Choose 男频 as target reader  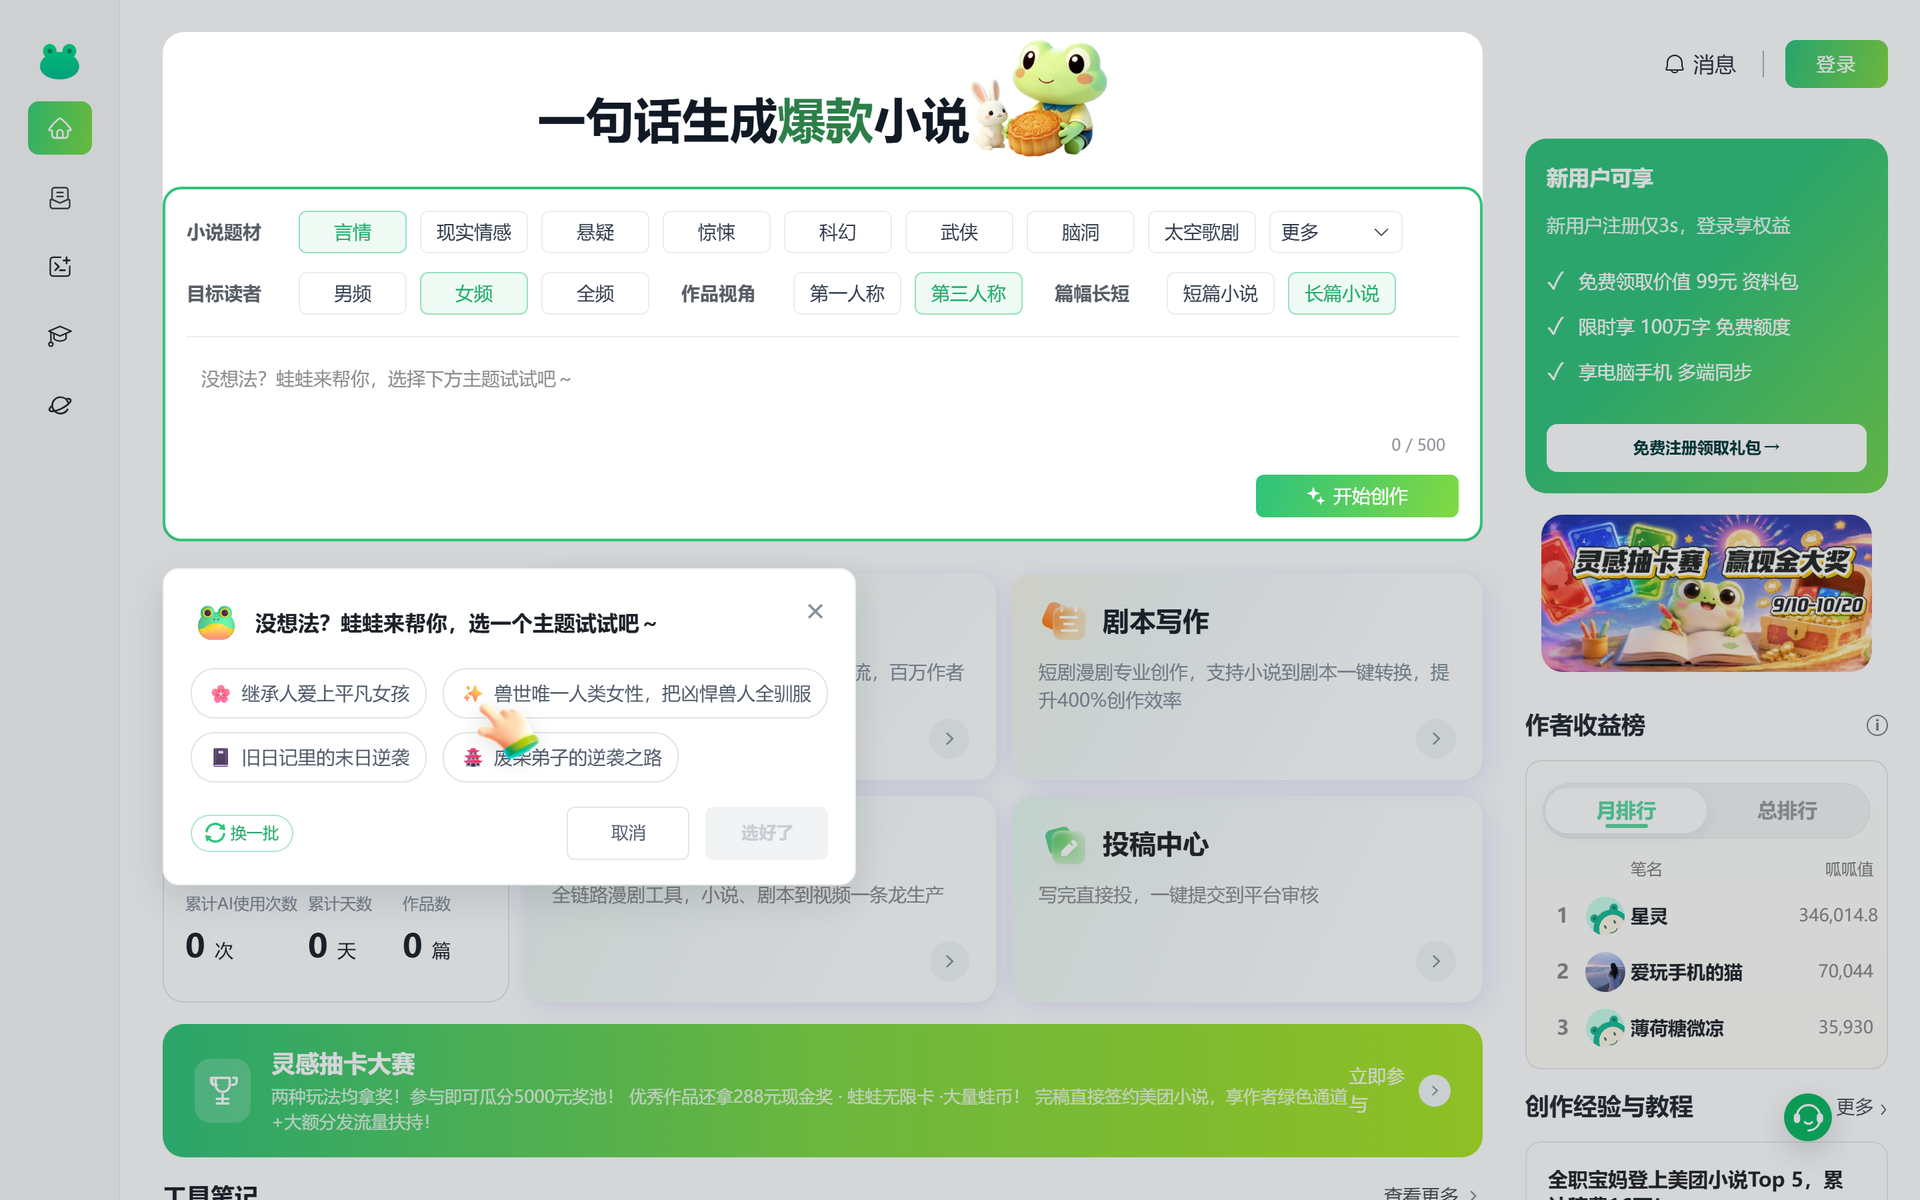(352, 294)
